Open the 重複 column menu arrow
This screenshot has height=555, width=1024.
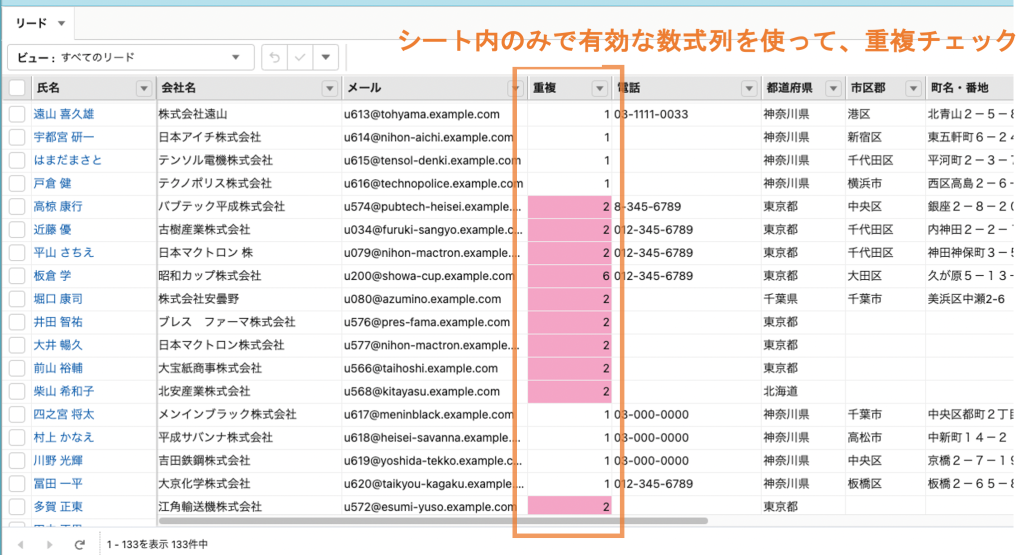click(x=599, y=88)
